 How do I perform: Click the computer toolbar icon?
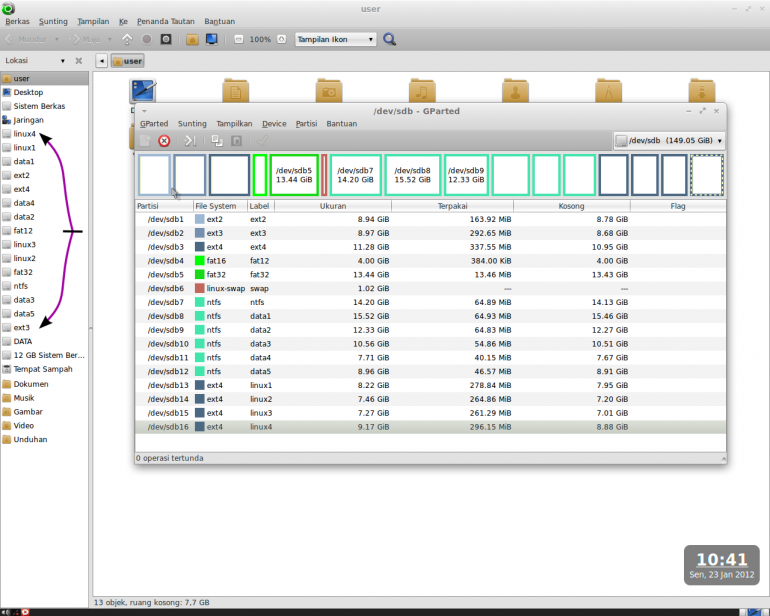point(212,39)
